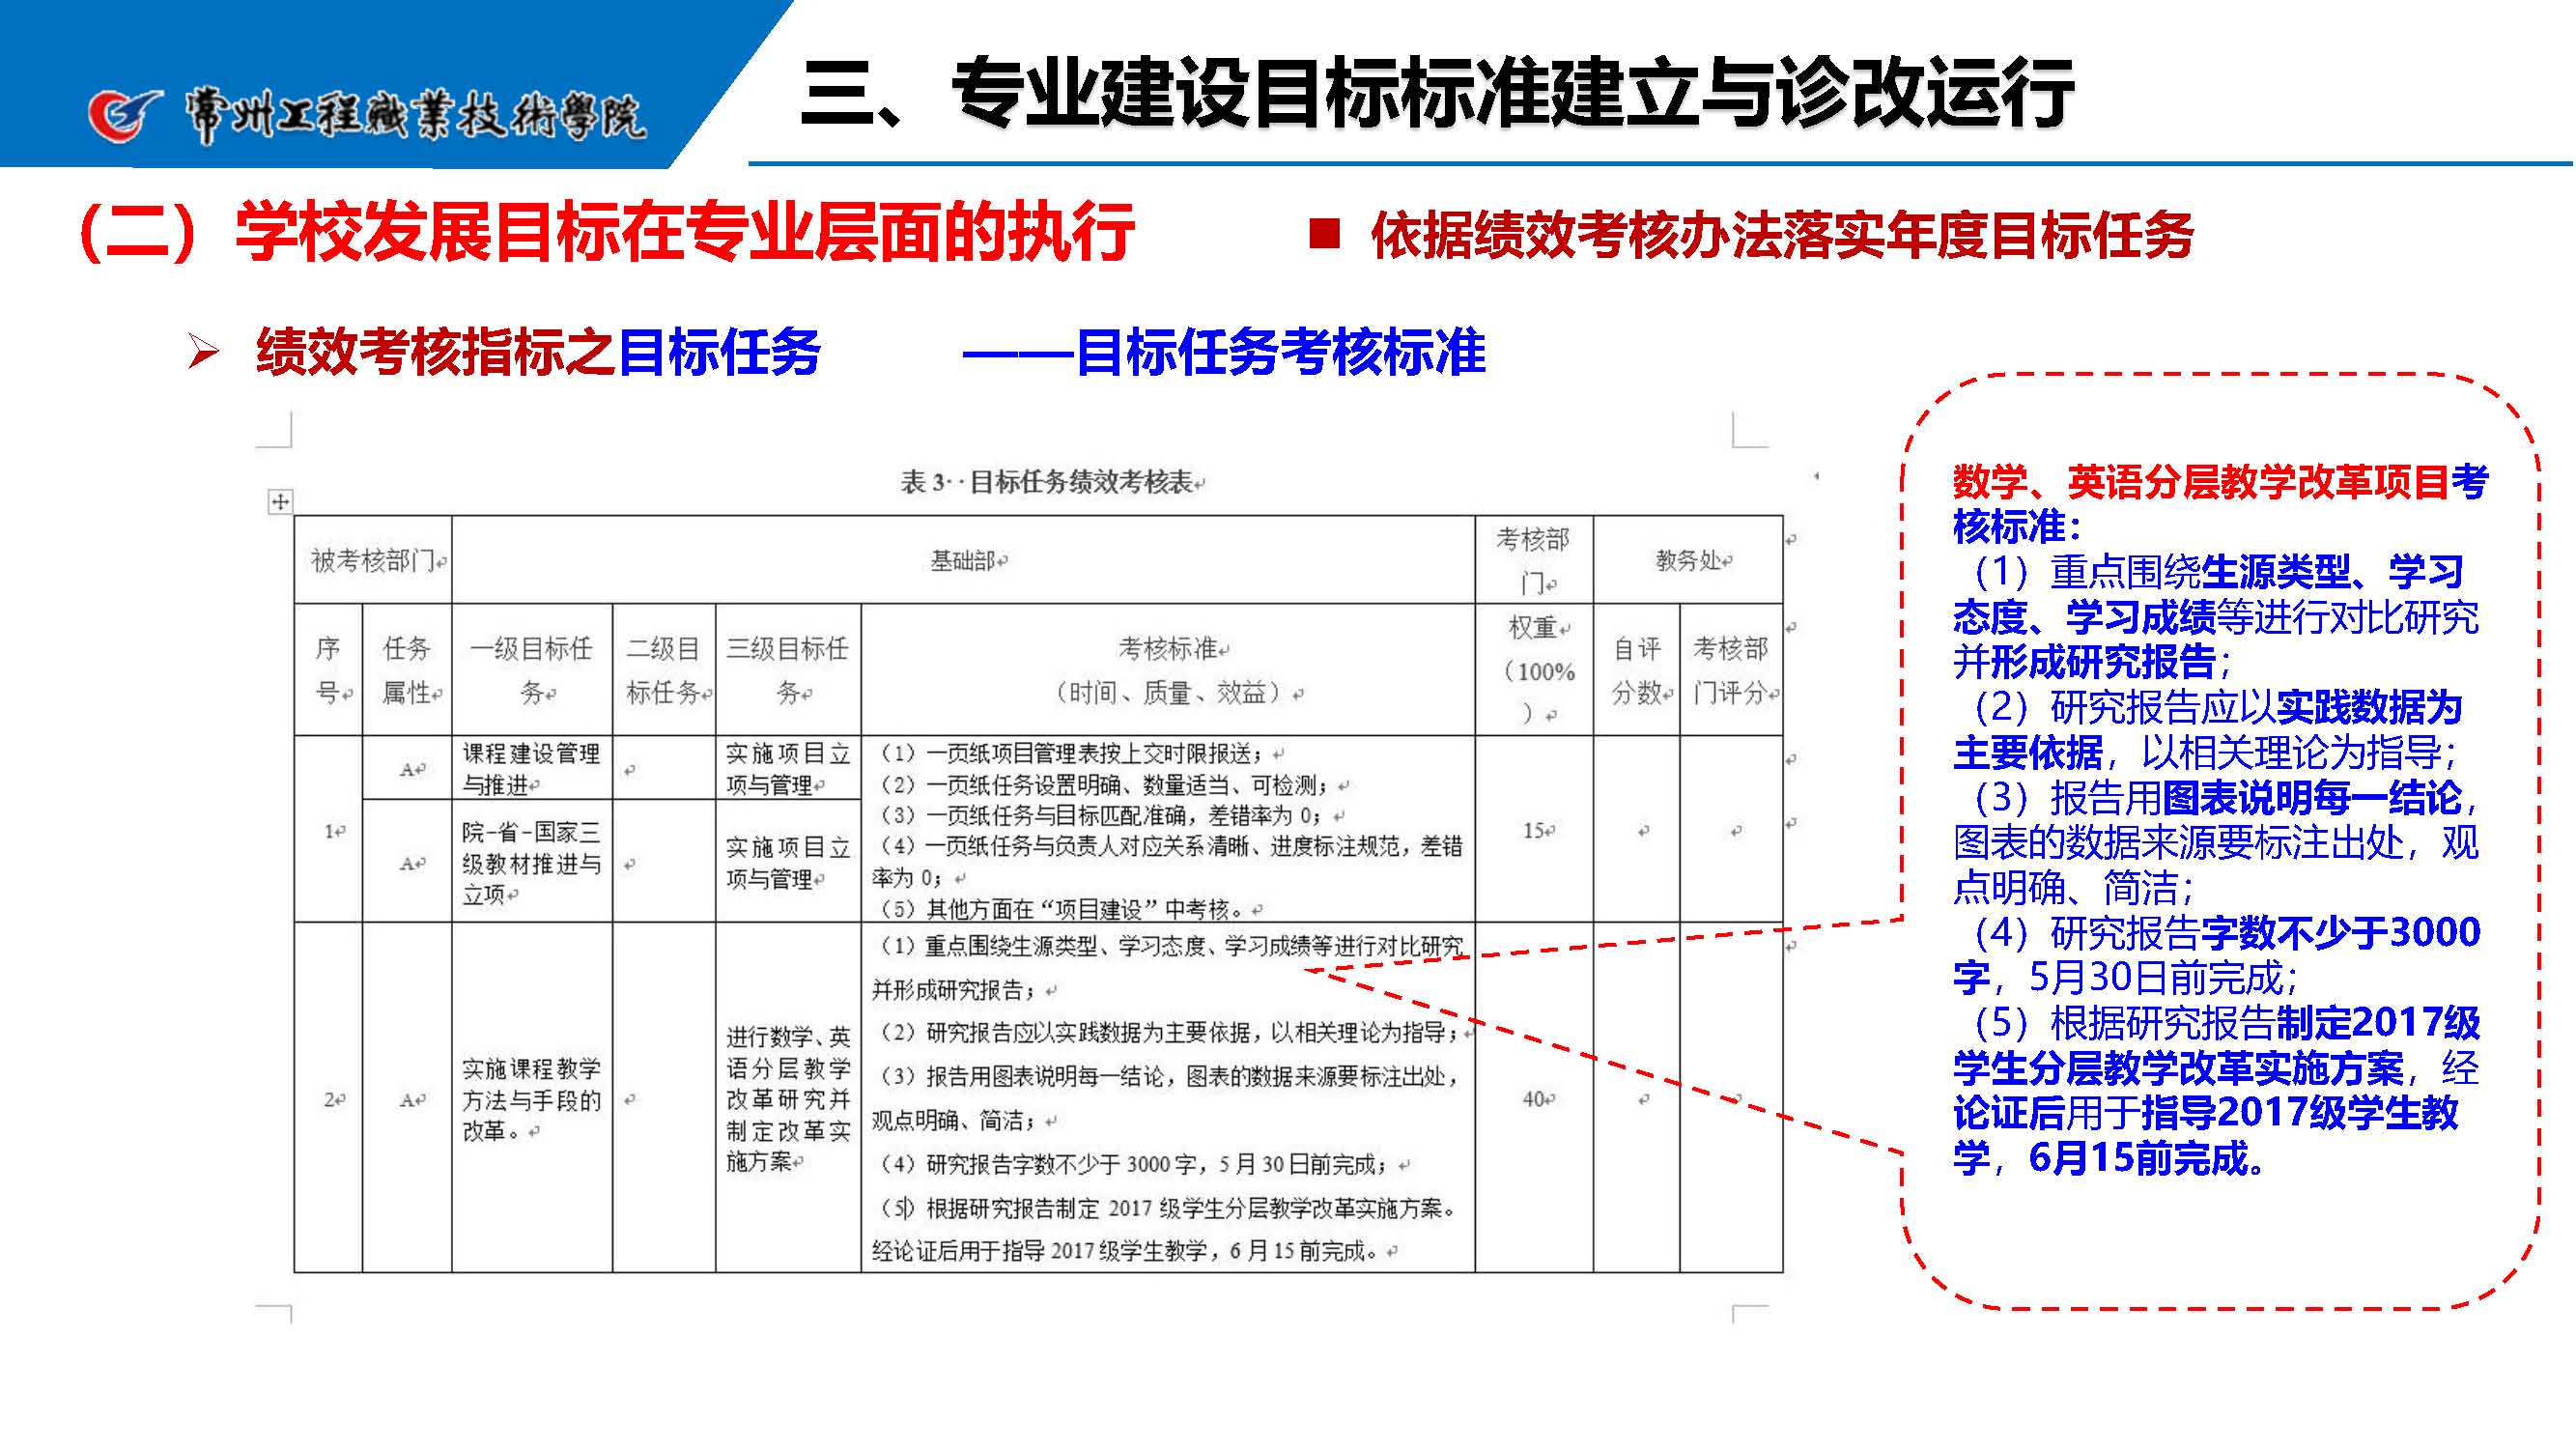Click the 常州工程職業技術學院 calligraphy name
Screen dimensions: 2576x1450
414,117
